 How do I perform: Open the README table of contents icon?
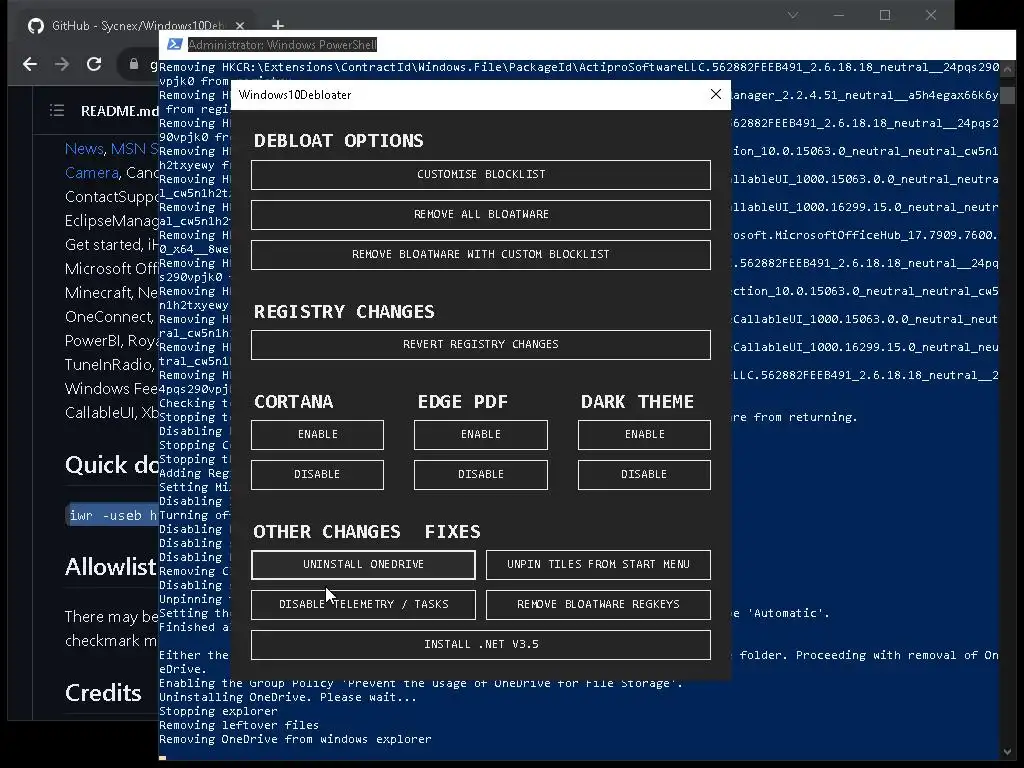[x=57, y=110]
